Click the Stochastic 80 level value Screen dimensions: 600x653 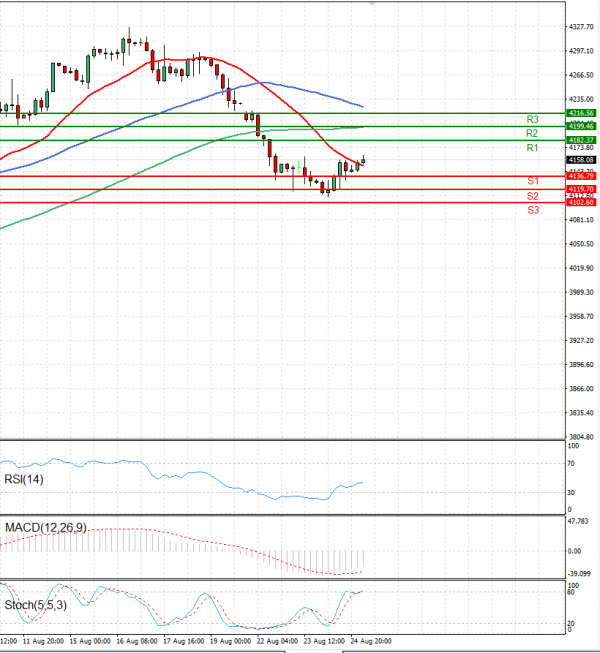click(571, 592)
